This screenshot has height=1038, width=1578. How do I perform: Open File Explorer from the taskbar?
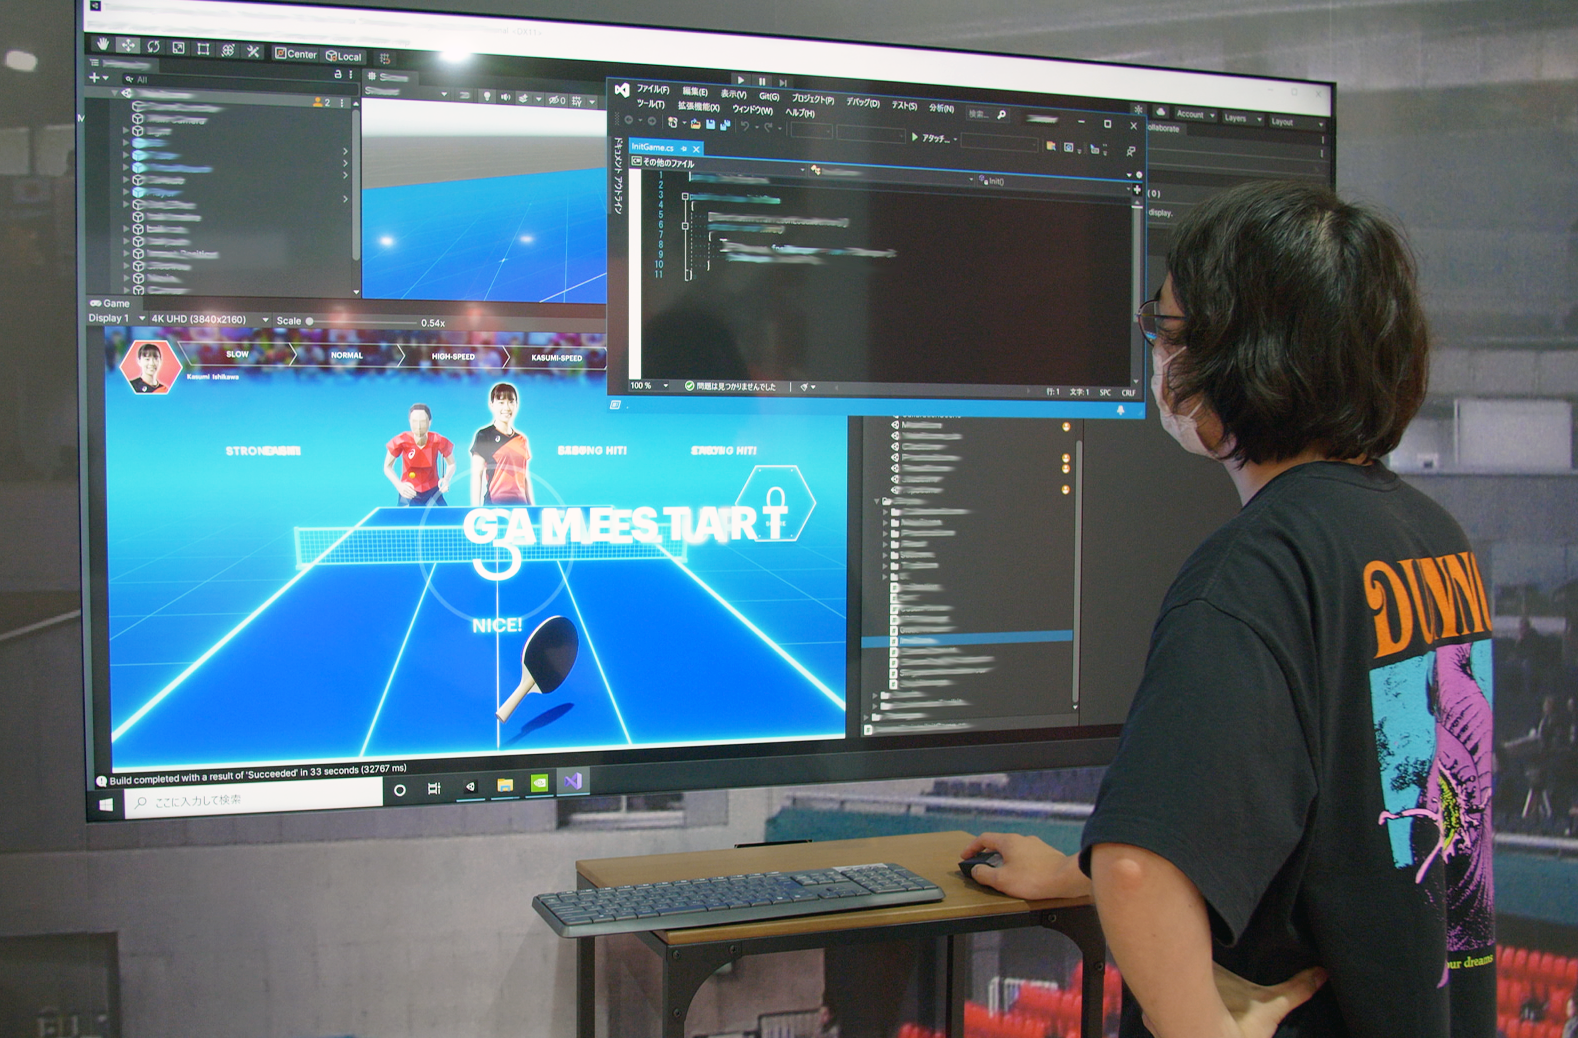tap(505, 785)
